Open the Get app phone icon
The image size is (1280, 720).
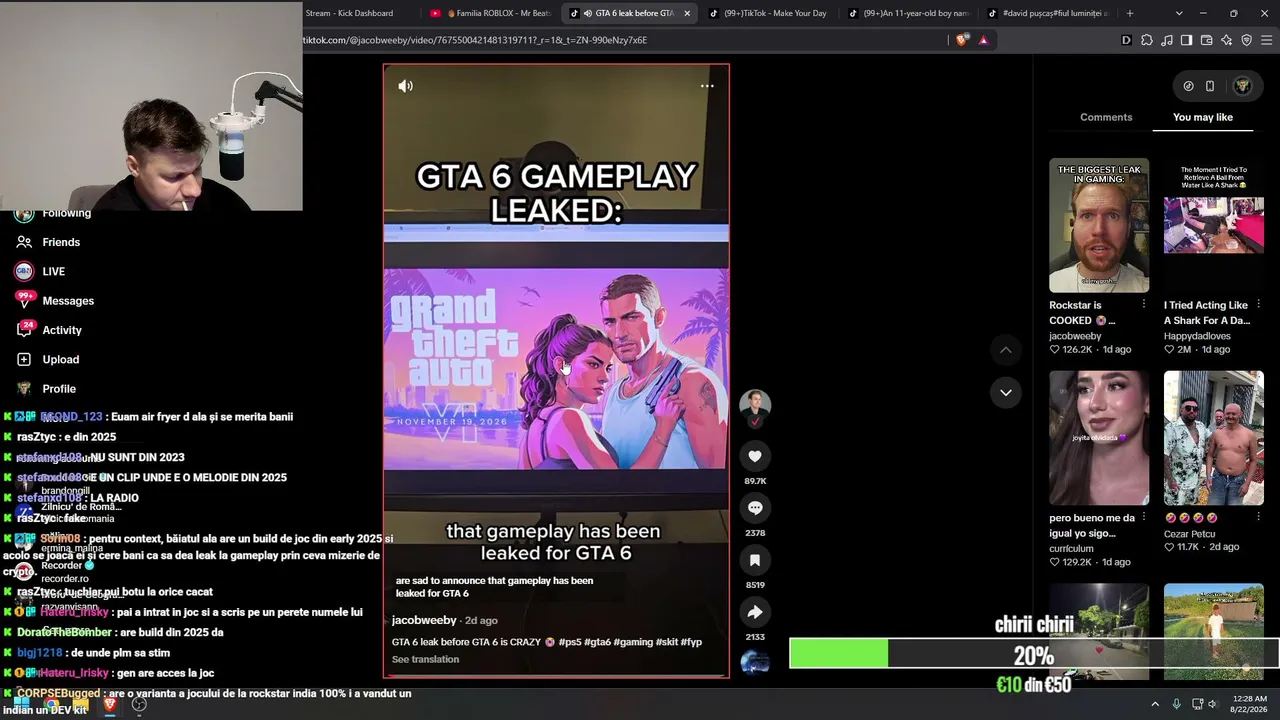click(x=1210, y=86)
